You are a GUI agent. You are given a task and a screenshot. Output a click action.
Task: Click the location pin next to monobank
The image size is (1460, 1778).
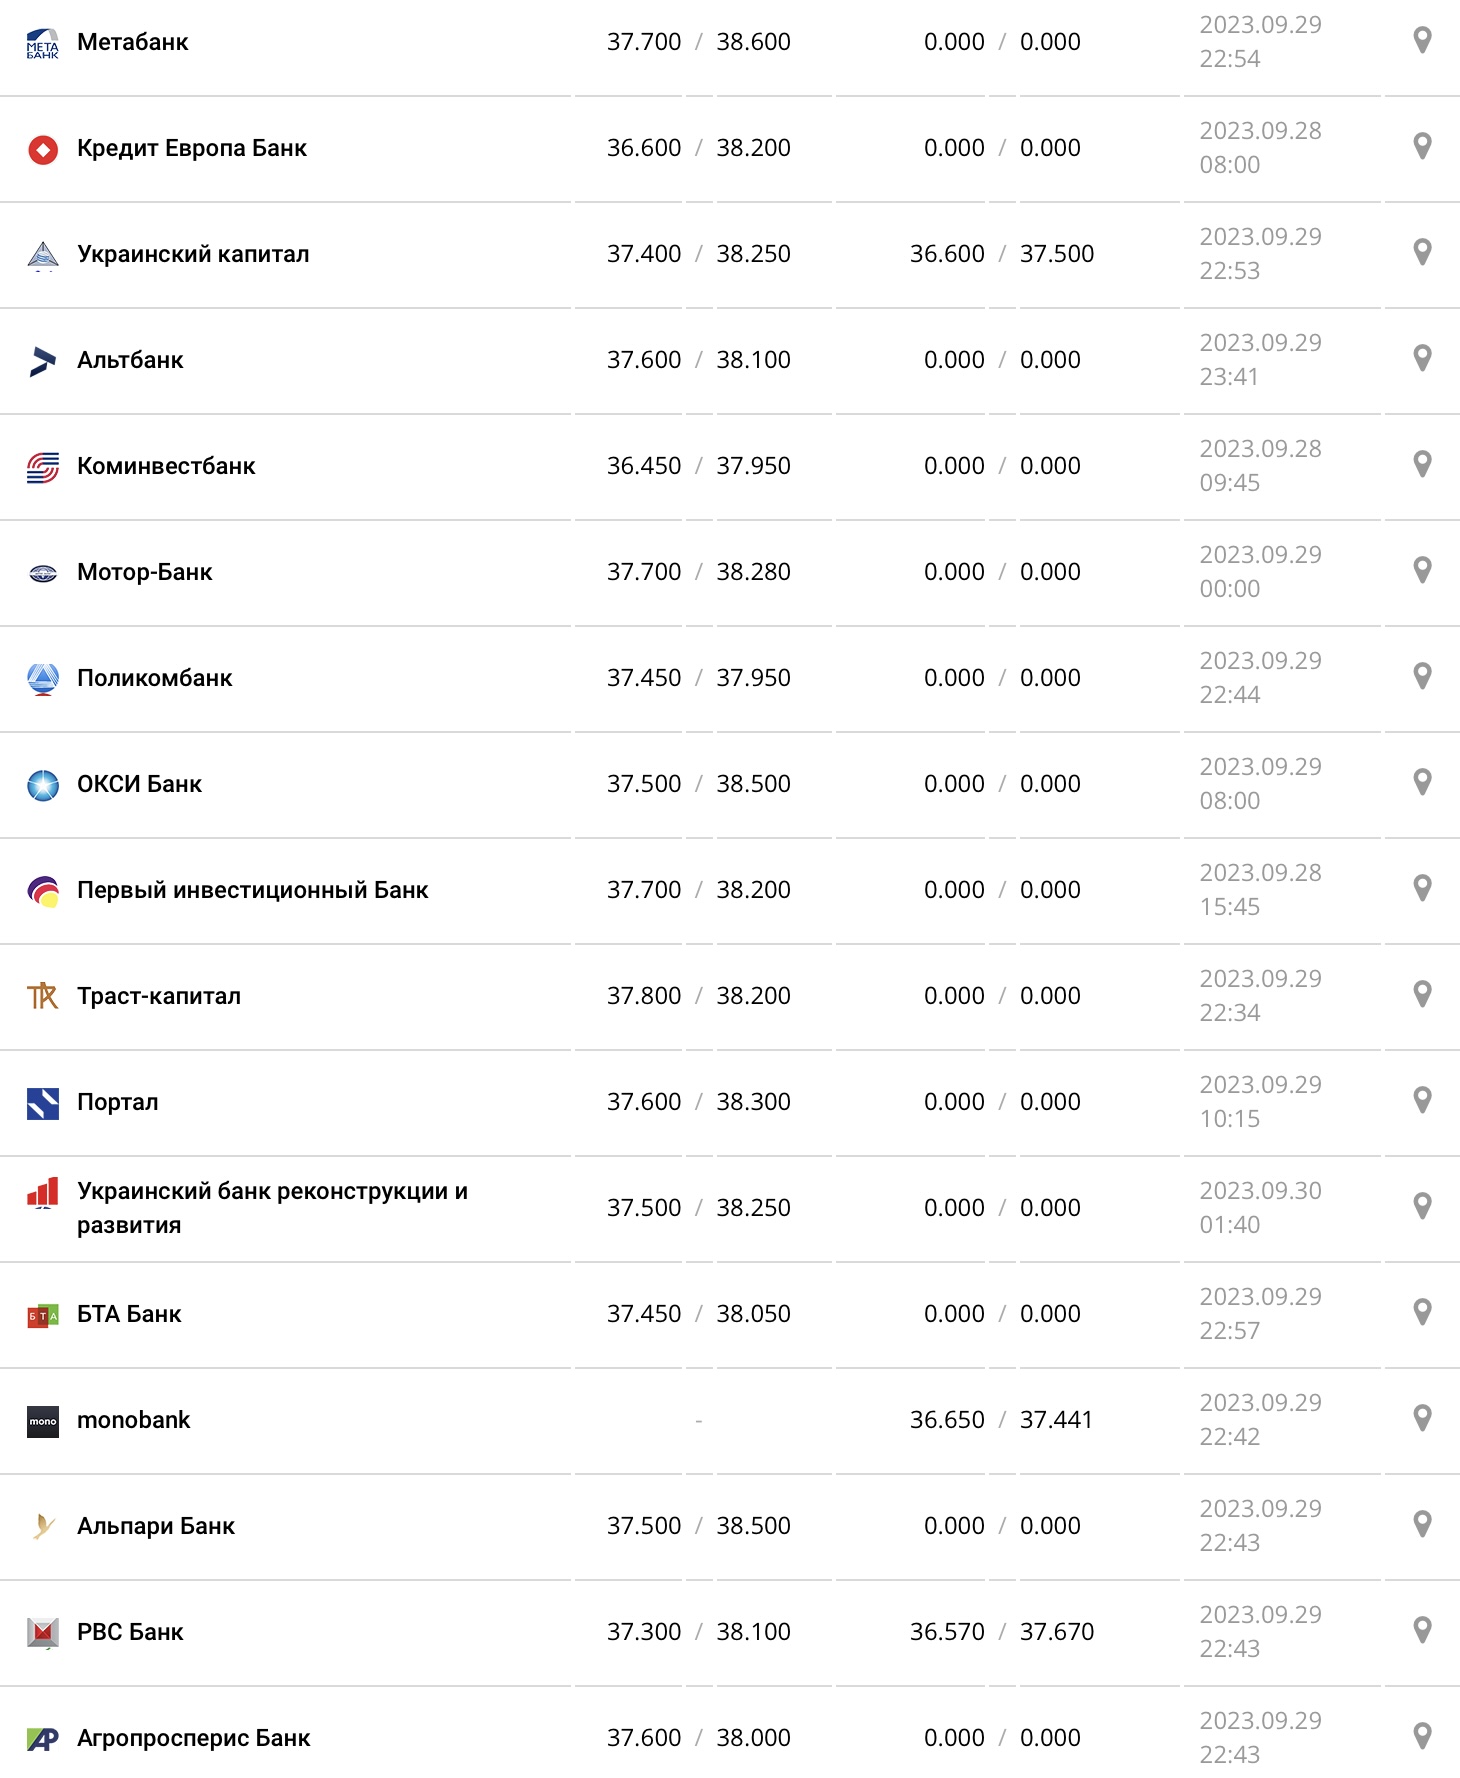point(1421,1420)
